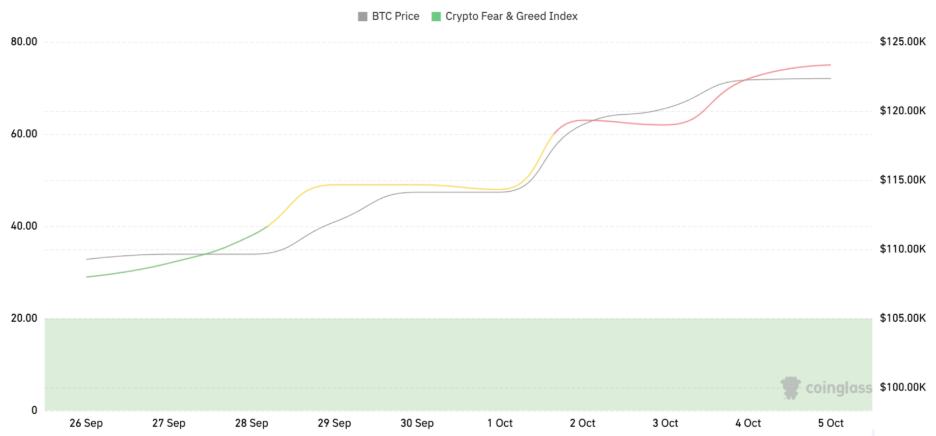
Task: Toggle the Crypto Fear & Greed Index label
Action: (511, 17)
